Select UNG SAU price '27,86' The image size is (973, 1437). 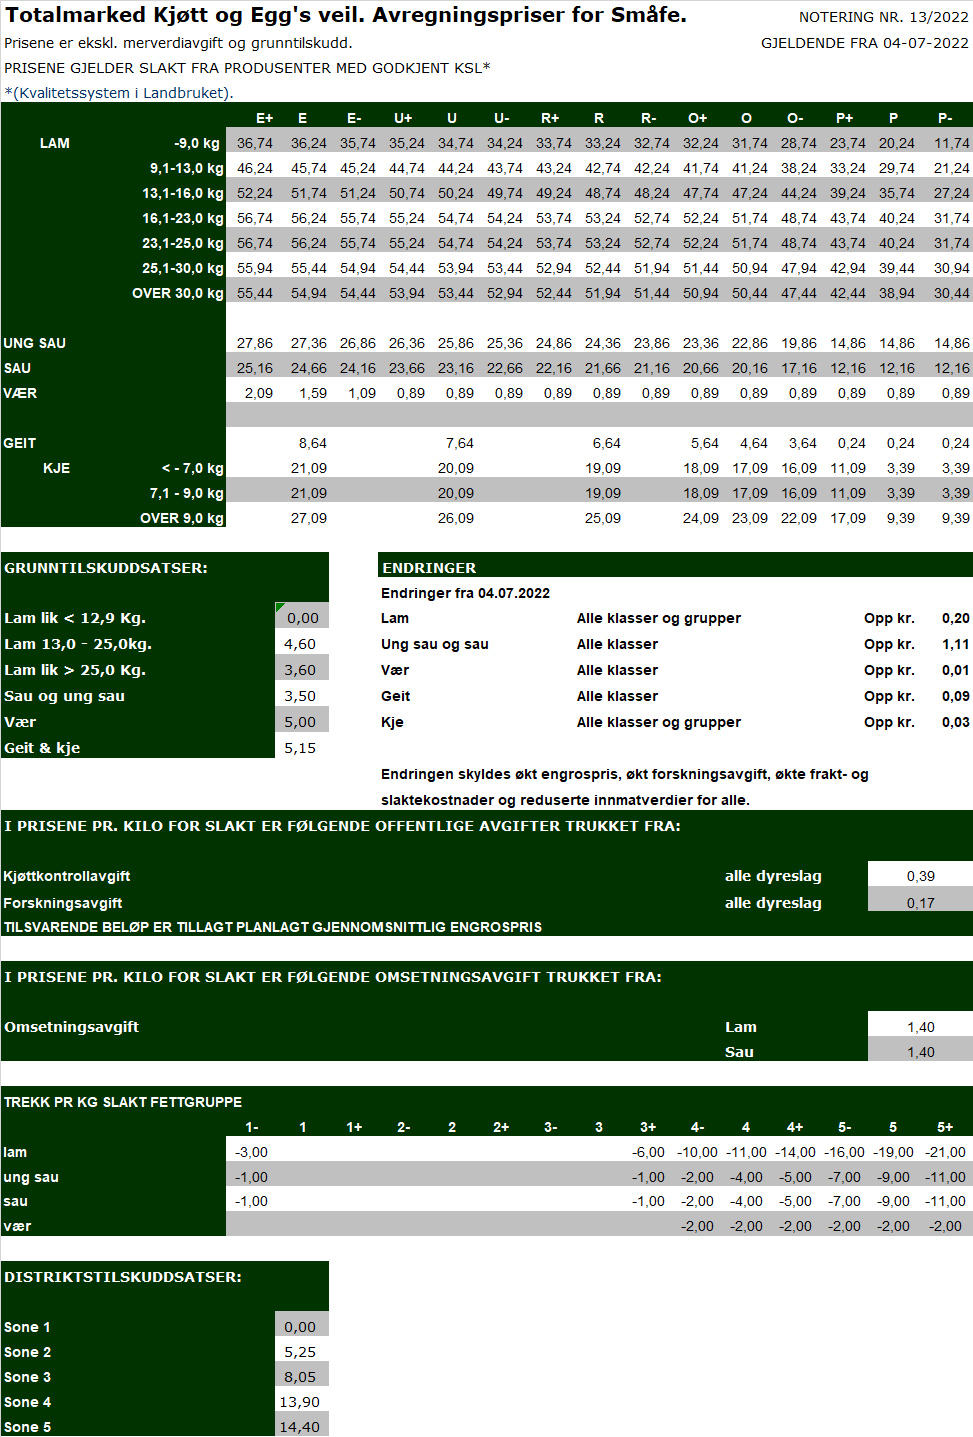255,343
